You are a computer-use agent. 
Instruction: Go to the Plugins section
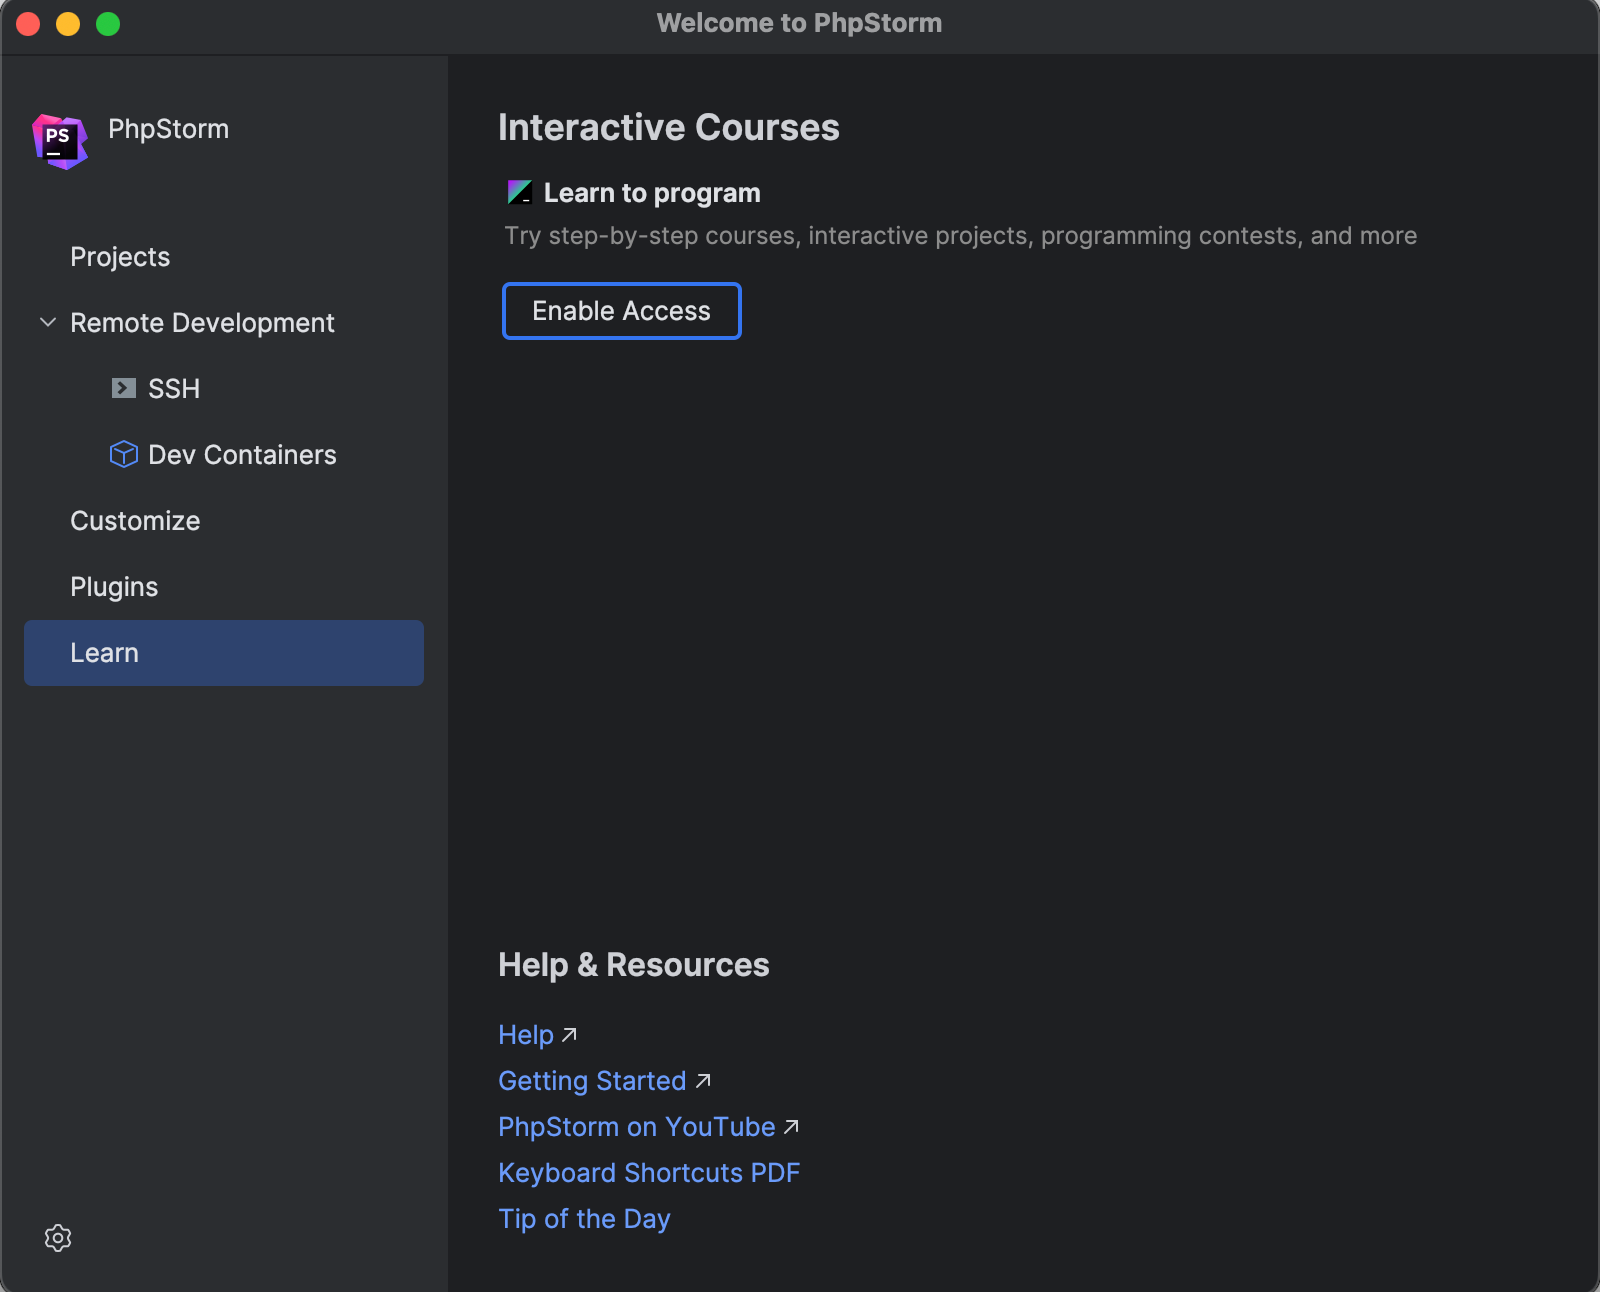pos(224,587)
